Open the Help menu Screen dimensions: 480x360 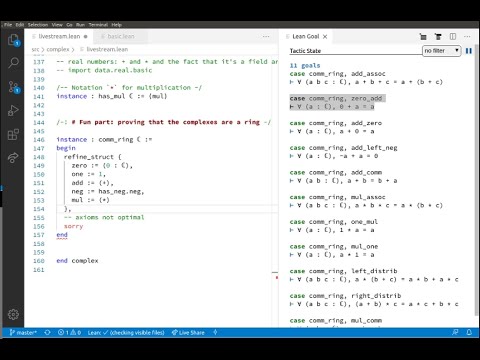point(116,25)
